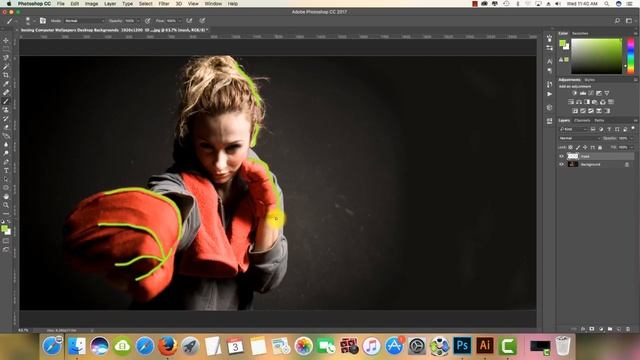Open the Actions panel play icon
This screenshot has height=360, width=640.
coord(549,94)
